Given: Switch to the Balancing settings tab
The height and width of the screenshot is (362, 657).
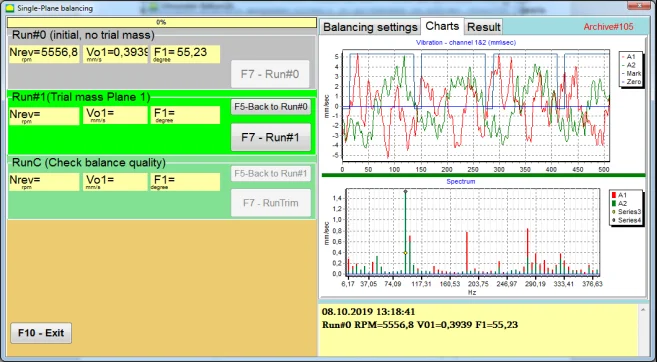Looking at the screenshot, I should click(370, 27).
